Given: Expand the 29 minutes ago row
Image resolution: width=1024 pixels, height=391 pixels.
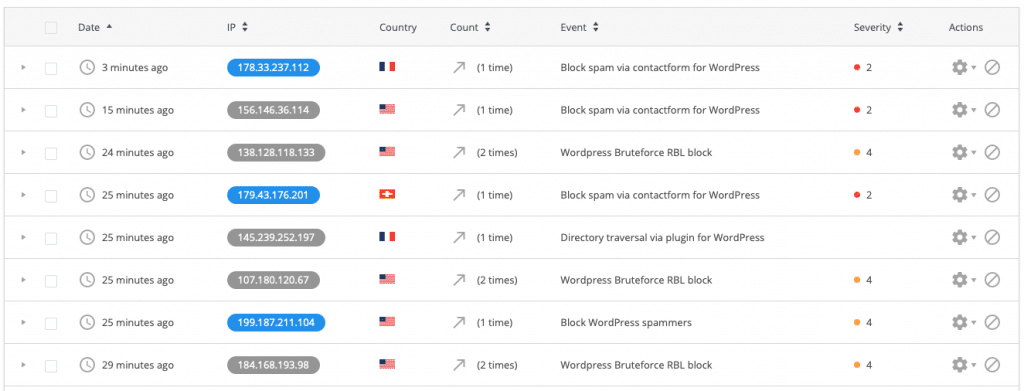Looking at the screenshot, I should pos(24,364).
